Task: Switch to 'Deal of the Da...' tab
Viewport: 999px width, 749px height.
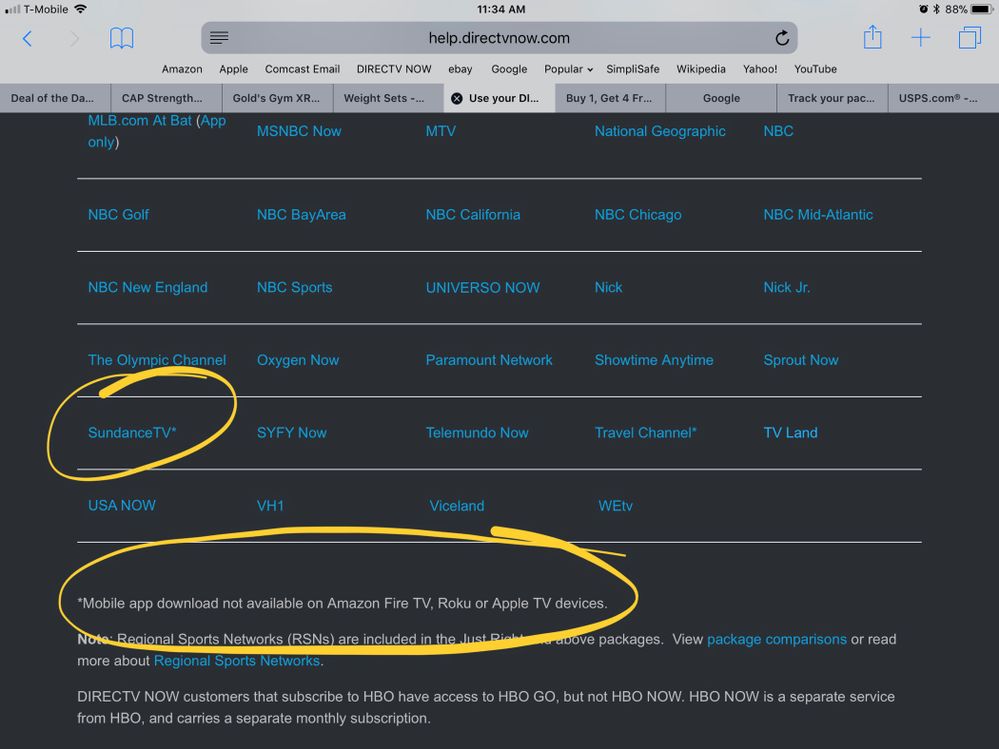Action: [x=55, y=98]
